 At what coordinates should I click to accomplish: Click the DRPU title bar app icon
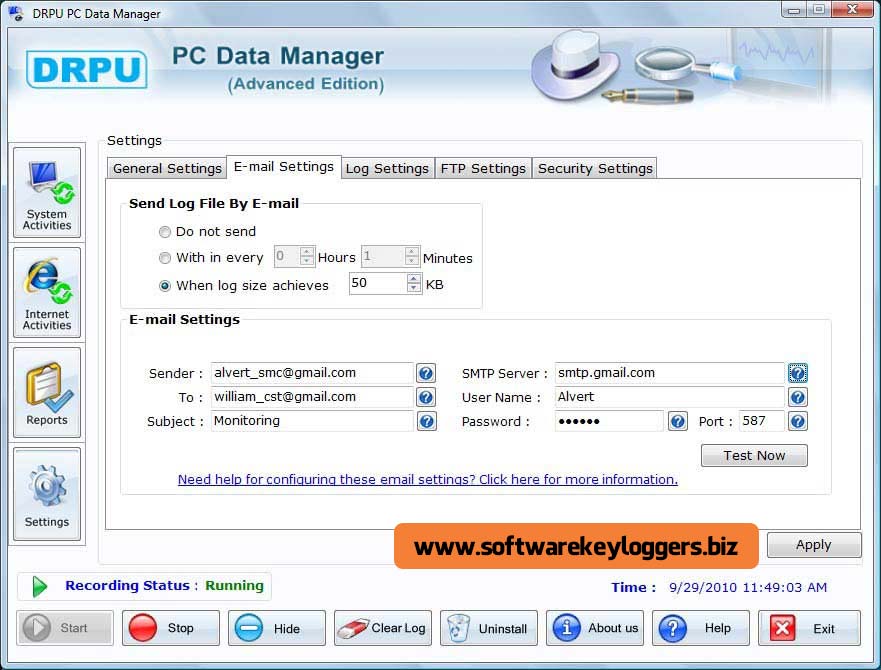[x=16, y=13]
